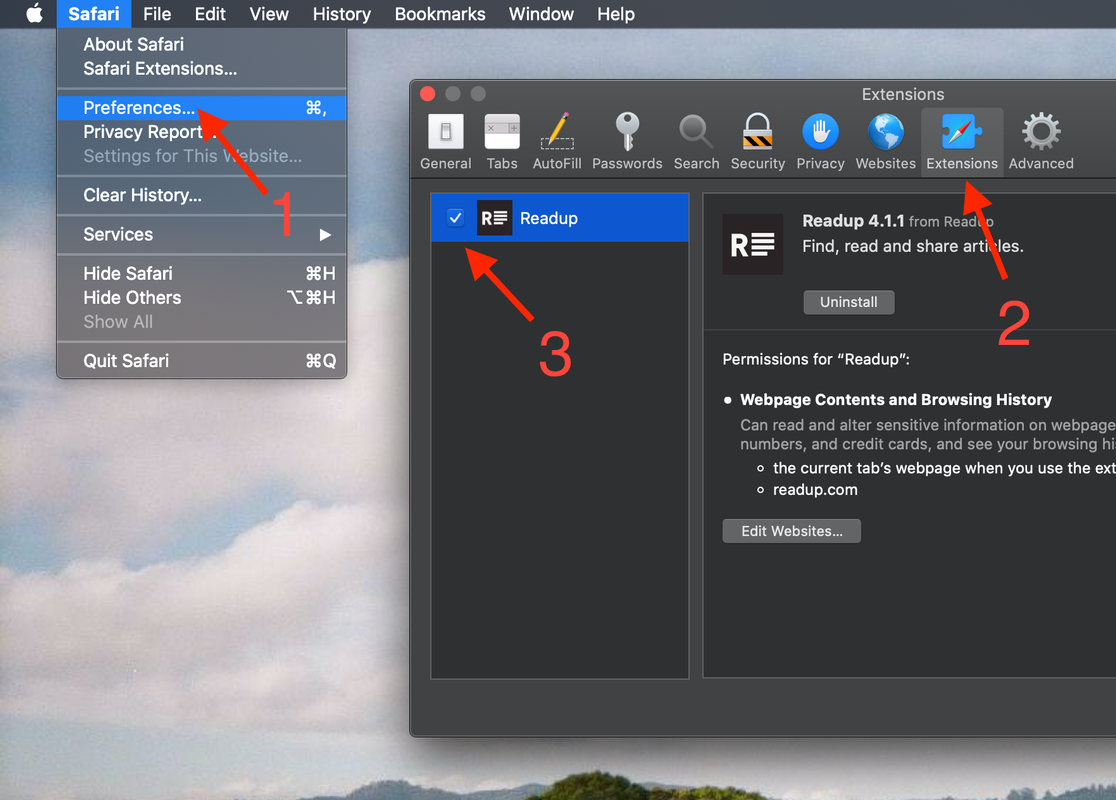Uncheck the Readup extension checkbox
1116x800 pixels.
pos(456,218)
